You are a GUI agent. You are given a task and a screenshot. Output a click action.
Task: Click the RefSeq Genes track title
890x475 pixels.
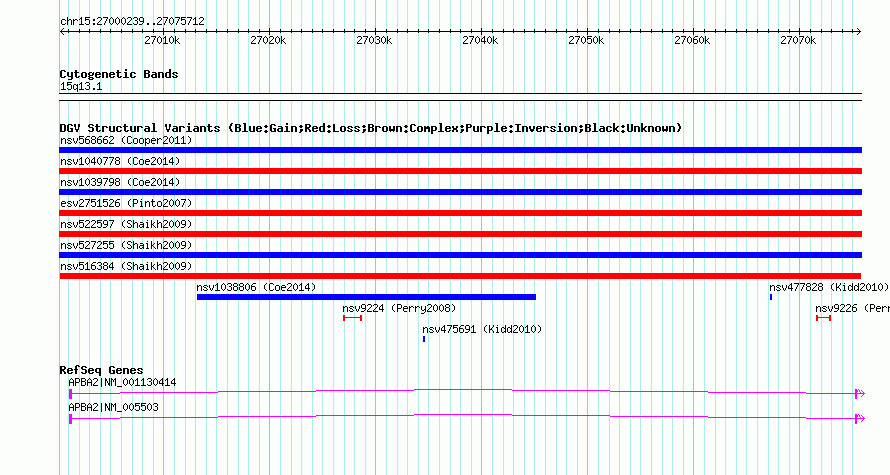pos(101,370)
